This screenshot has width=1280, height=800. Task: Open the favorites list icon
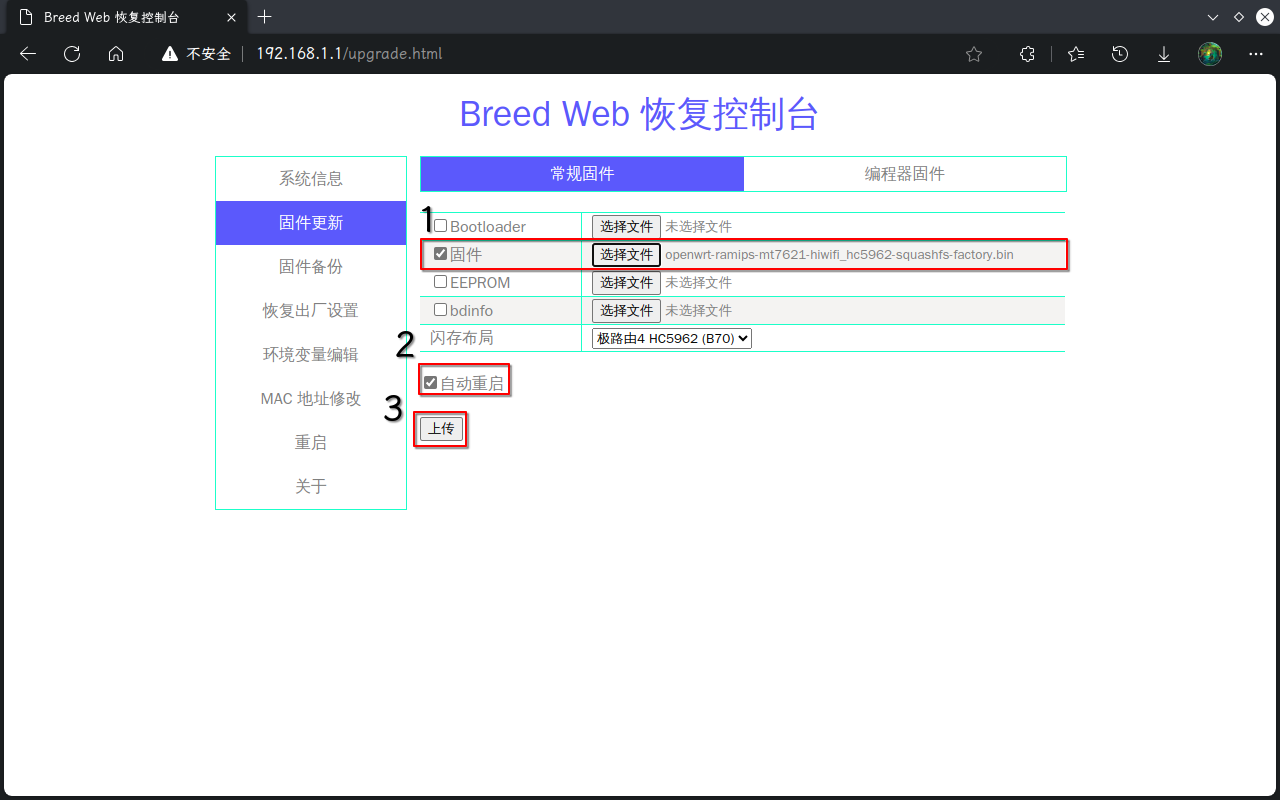click(x=1076, y=54)
